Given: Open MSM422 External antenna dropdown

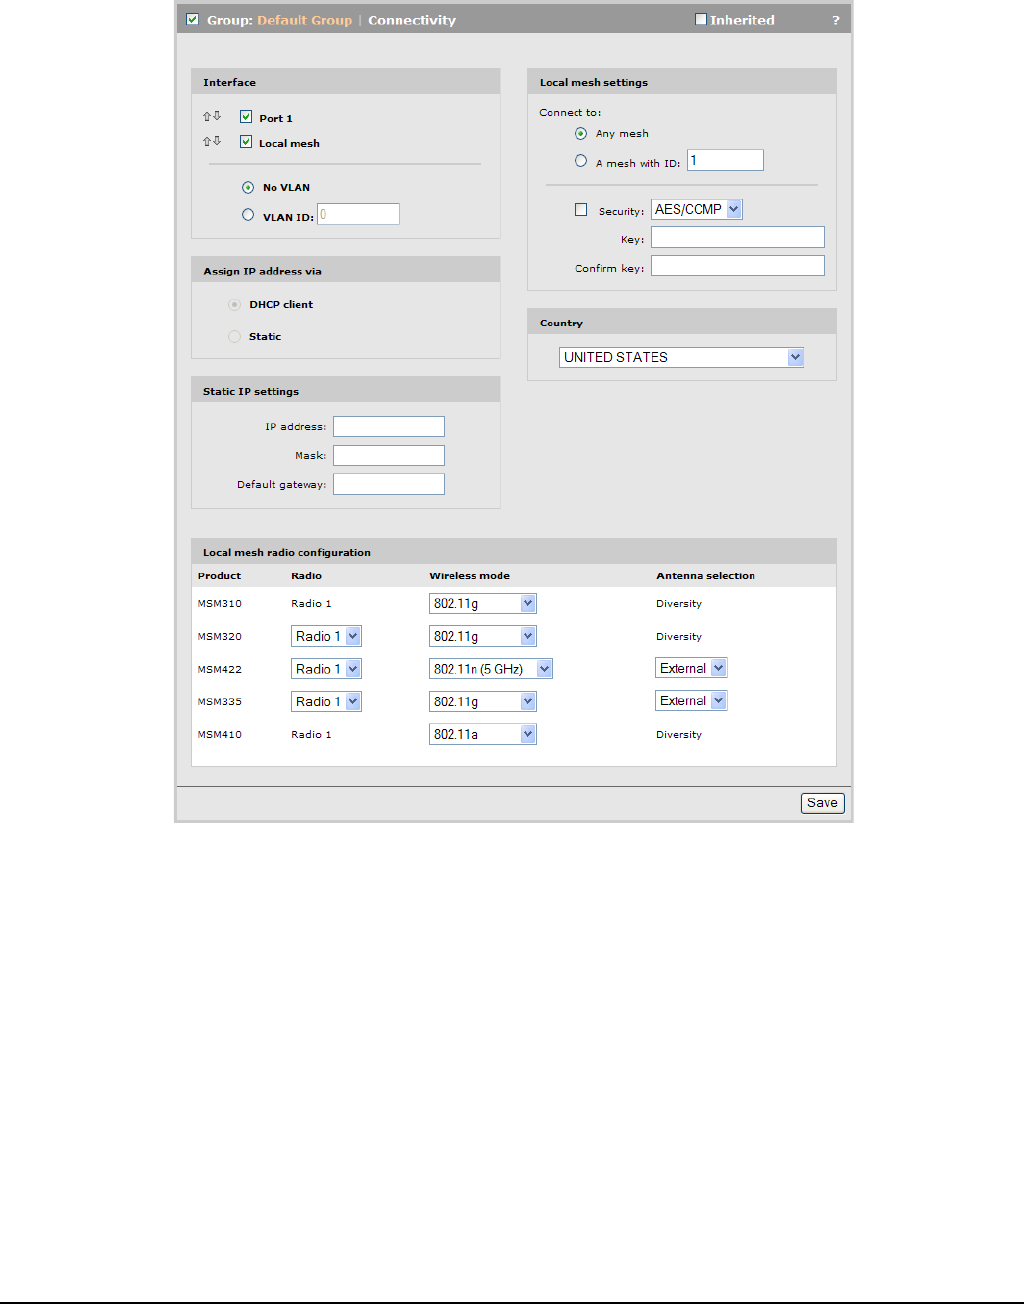Looking at the screenshot, I should point(691,668).
